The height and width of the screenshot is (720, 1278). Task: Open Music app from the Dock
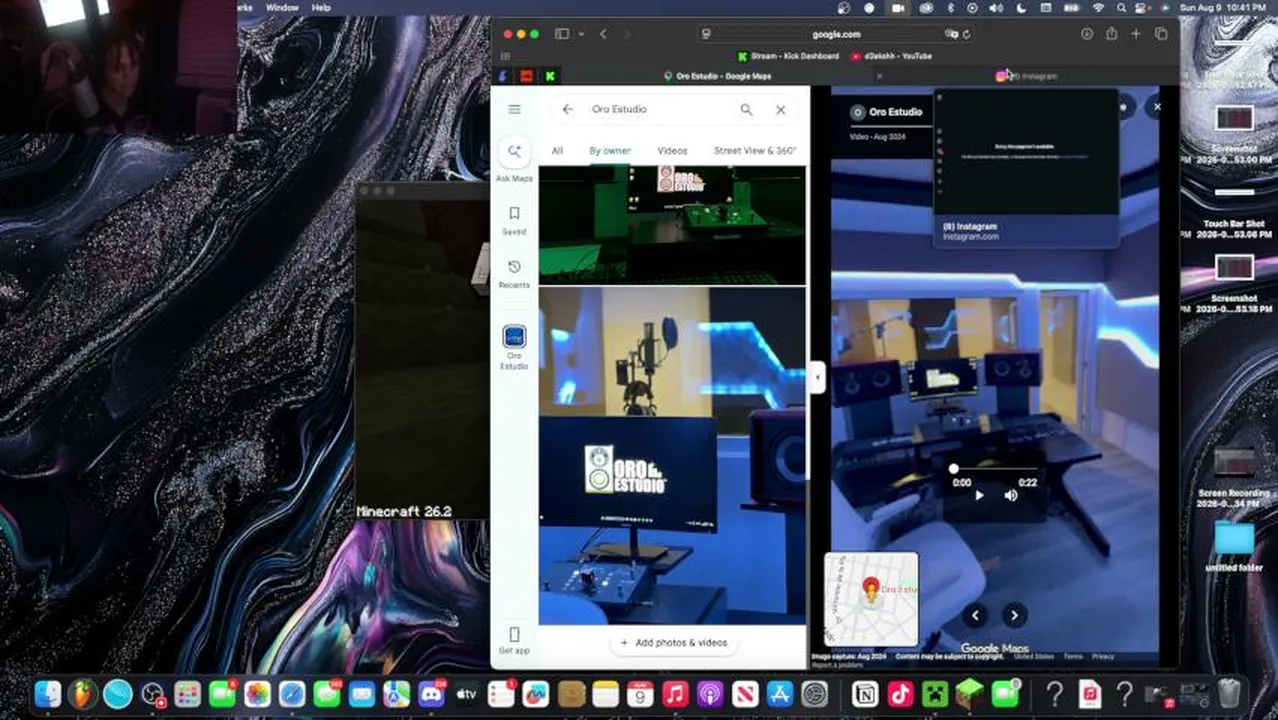coord(676,693)
